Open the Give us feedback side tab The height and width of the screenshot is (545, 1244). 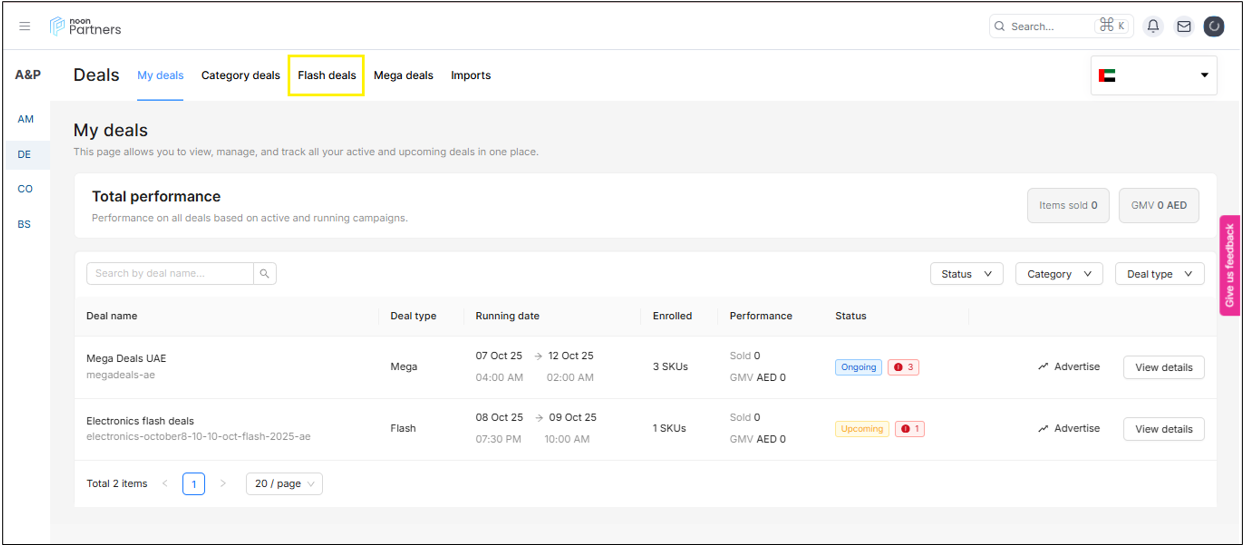(1229, 265)
